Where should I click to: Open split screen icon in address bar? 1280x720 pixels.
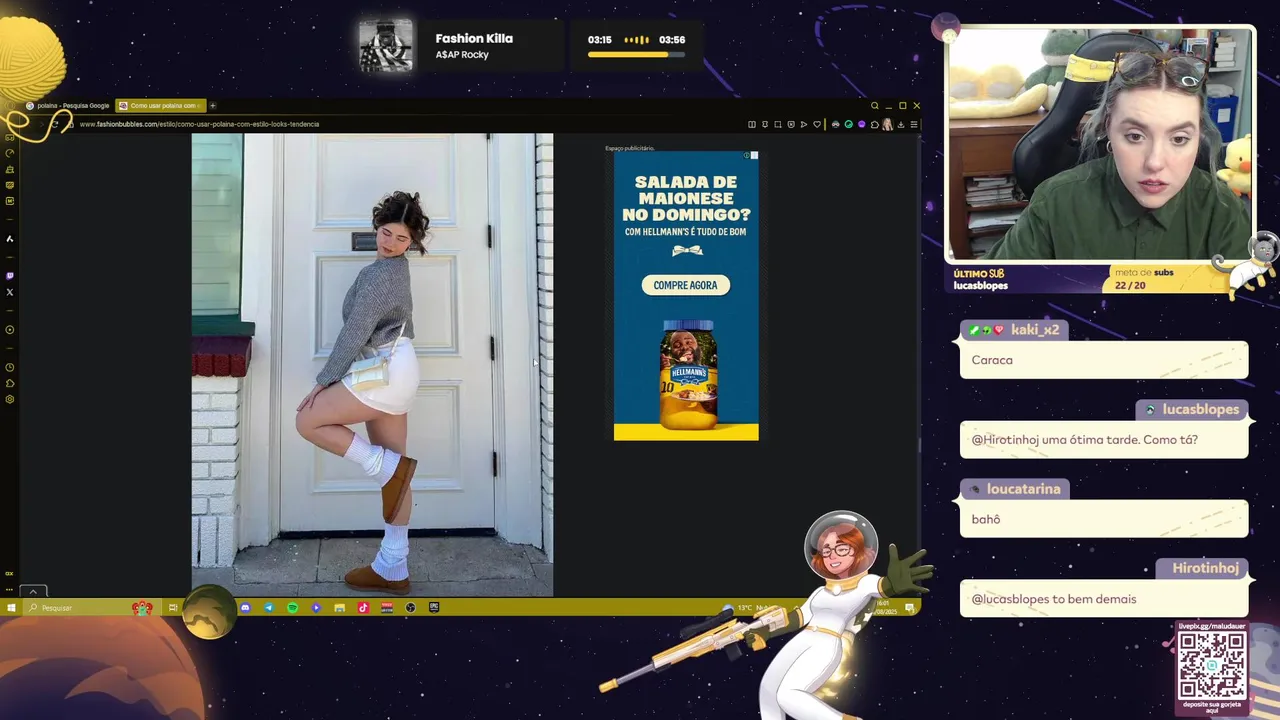[x=752, y=124]
